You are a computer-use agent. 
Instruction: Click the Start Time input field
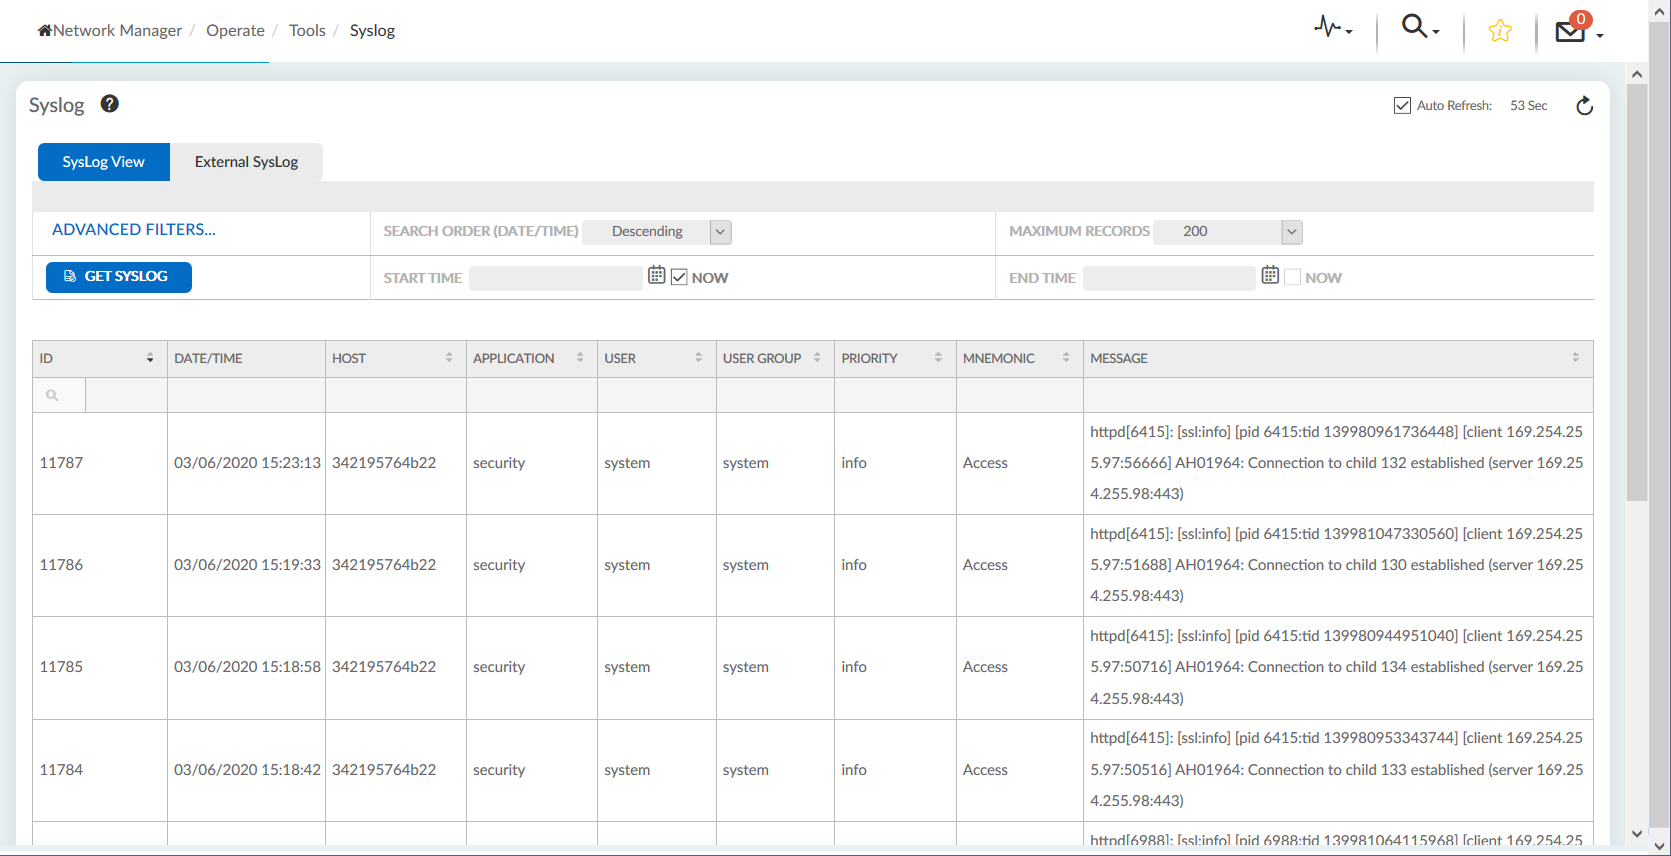click(556, 278)
